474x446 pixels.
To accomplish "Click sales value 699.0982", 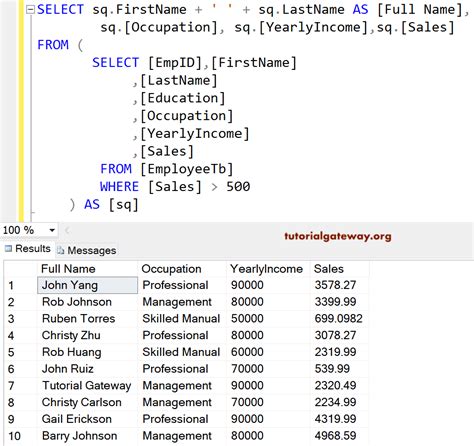I will 339,319.
